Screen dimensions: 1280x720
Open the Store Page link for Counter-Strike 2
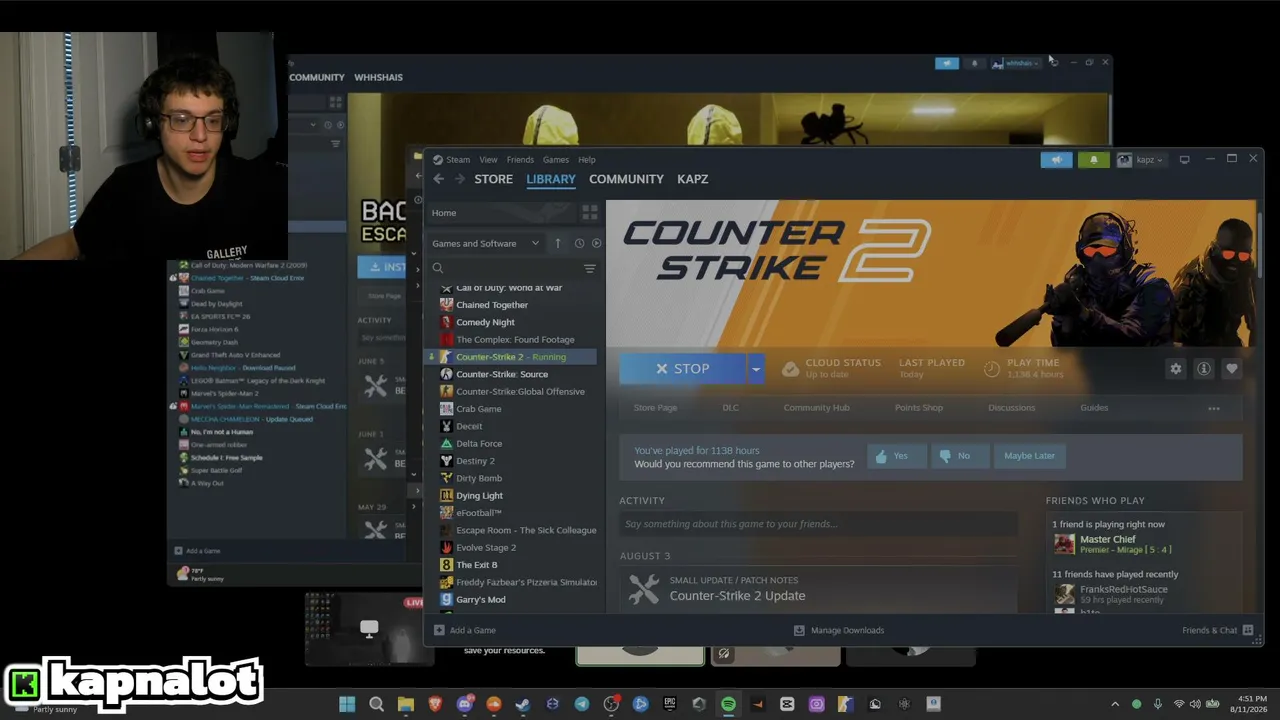[x=656, y=408]
